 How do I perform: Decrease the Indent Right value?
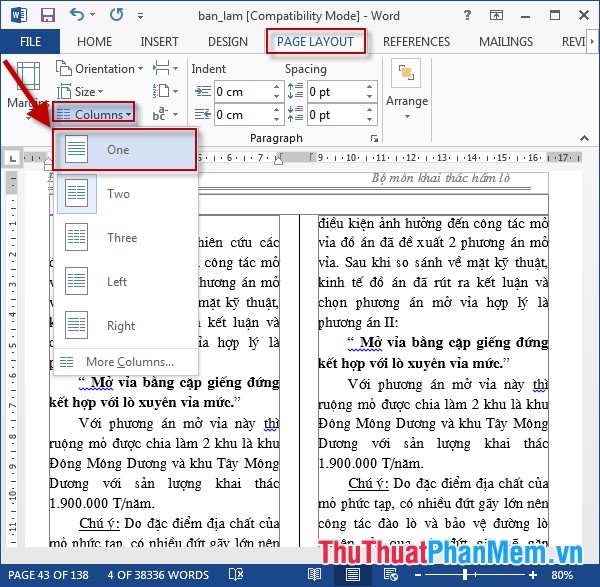277,119
